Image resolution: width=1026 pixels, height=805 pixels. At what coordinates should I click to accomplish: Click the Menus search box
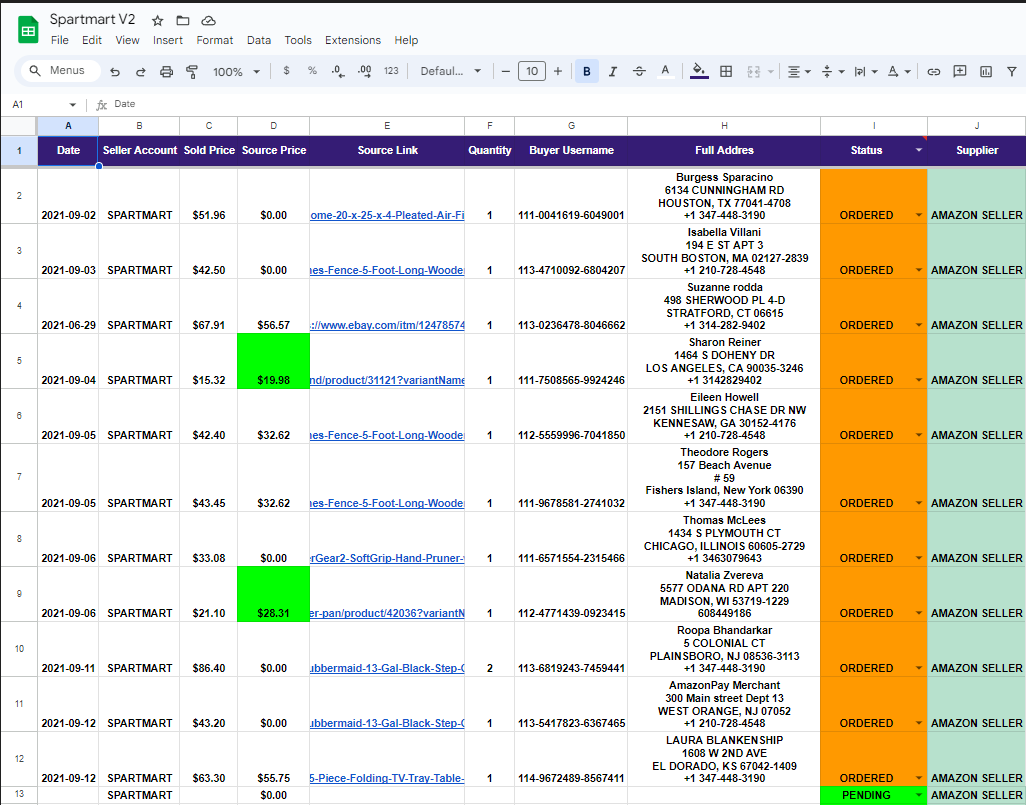point(61,71)
